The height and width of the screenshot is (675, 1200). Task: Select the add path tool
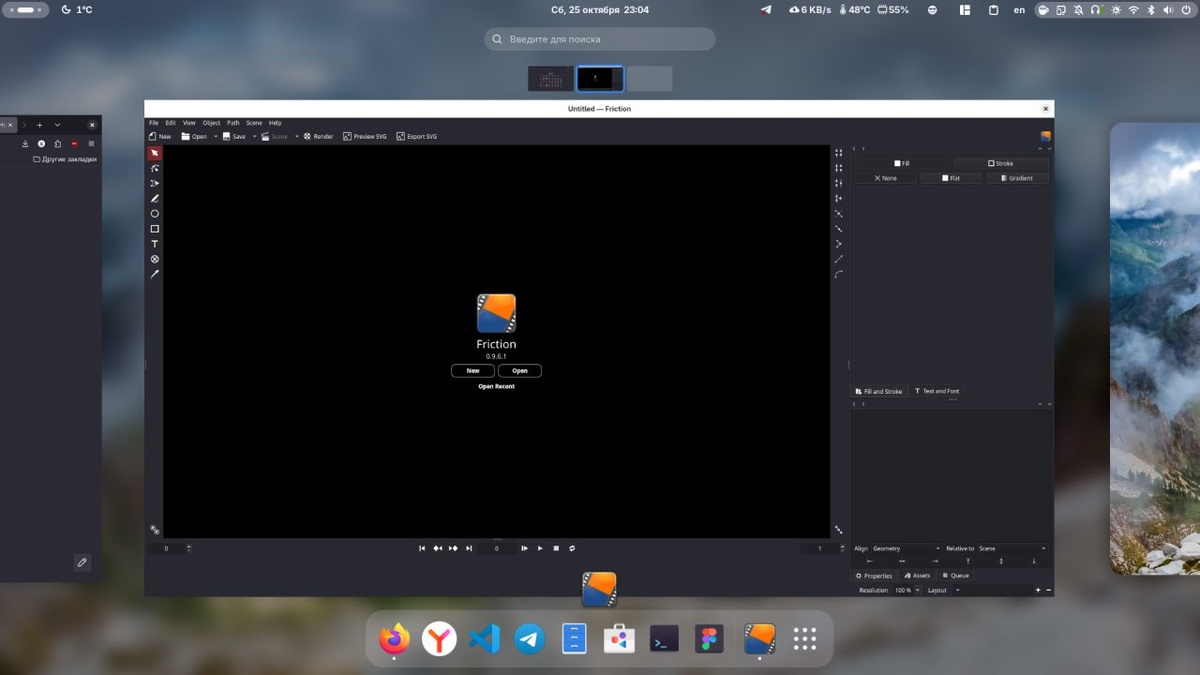click(155, 184)
